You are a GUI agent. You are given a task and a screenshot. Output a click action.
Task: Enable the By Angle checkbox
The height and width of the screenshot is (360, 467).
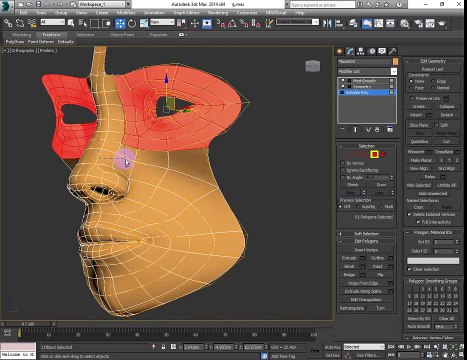(x=342, y=177)
